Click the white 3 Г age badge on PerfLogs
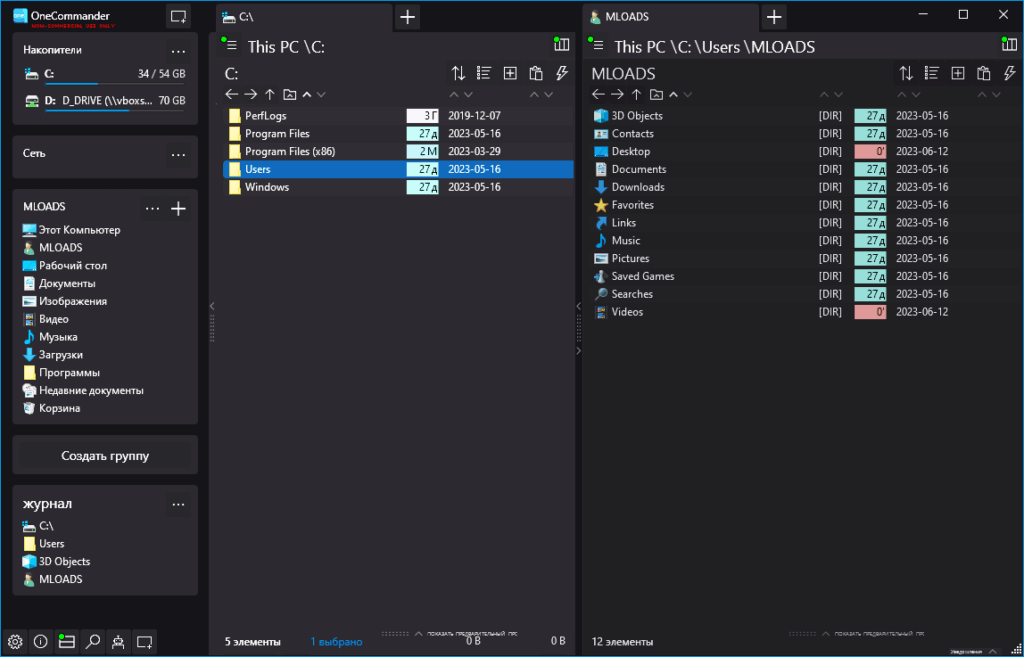Screen dimensions: 1024x657 point(423,116)
